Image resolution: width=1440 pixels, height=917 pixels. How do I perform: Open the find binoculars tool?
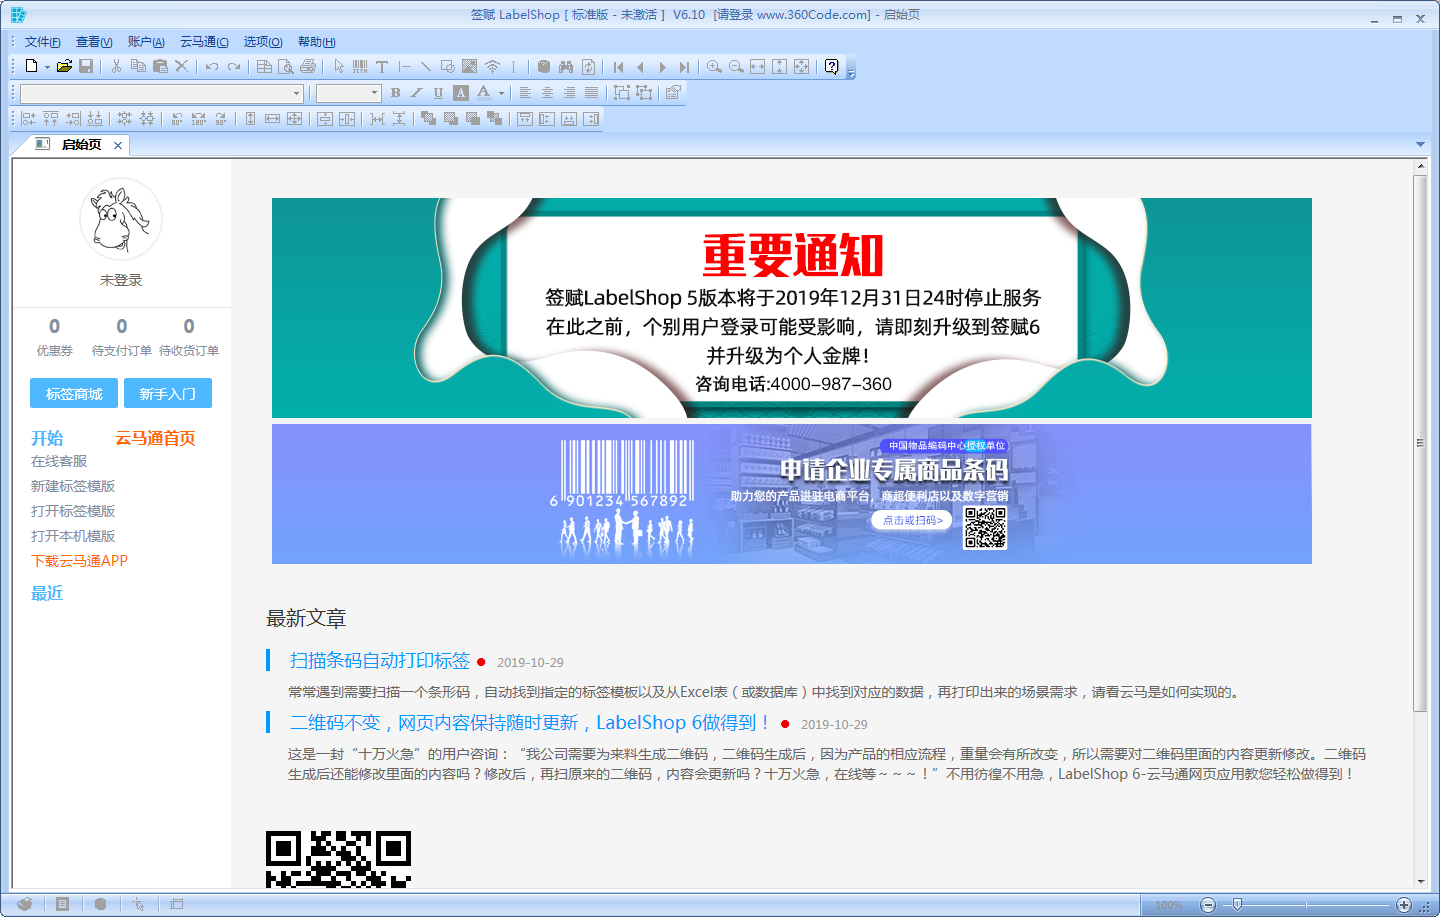pos(566,67)
